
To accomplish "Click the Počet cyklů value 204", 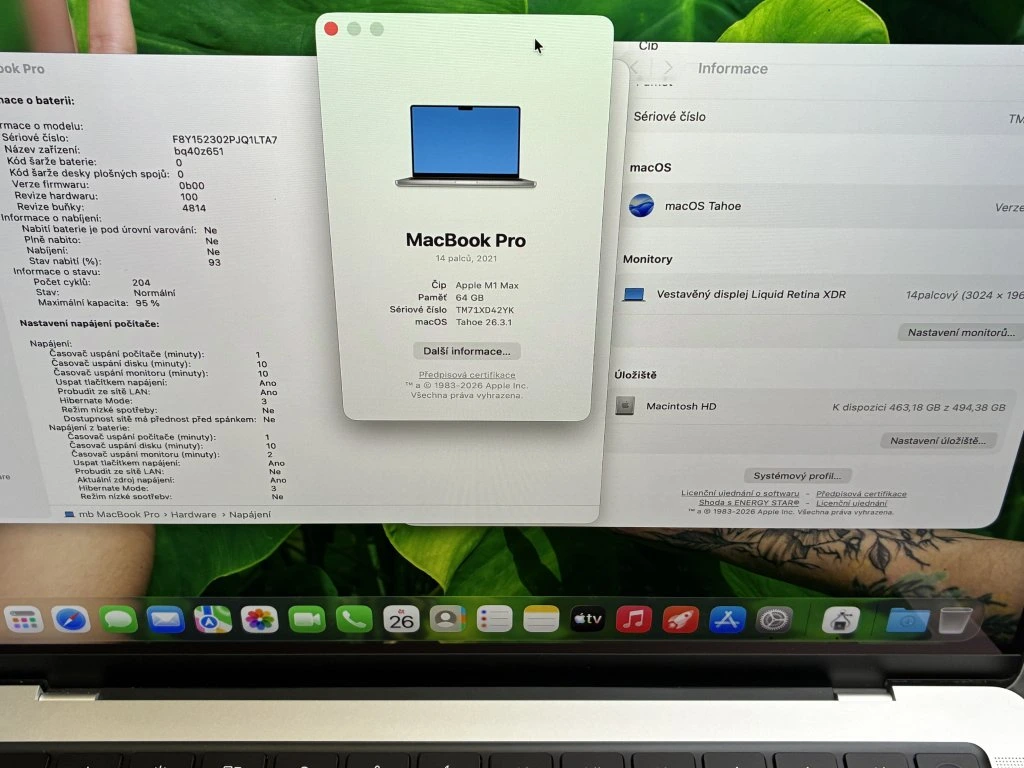I will point(141,283).
